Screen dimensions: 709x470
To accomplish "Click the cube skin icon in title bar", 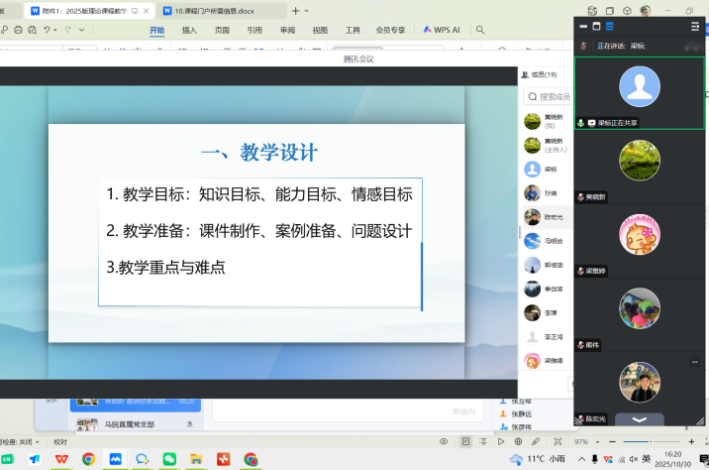I will [627, 11].
